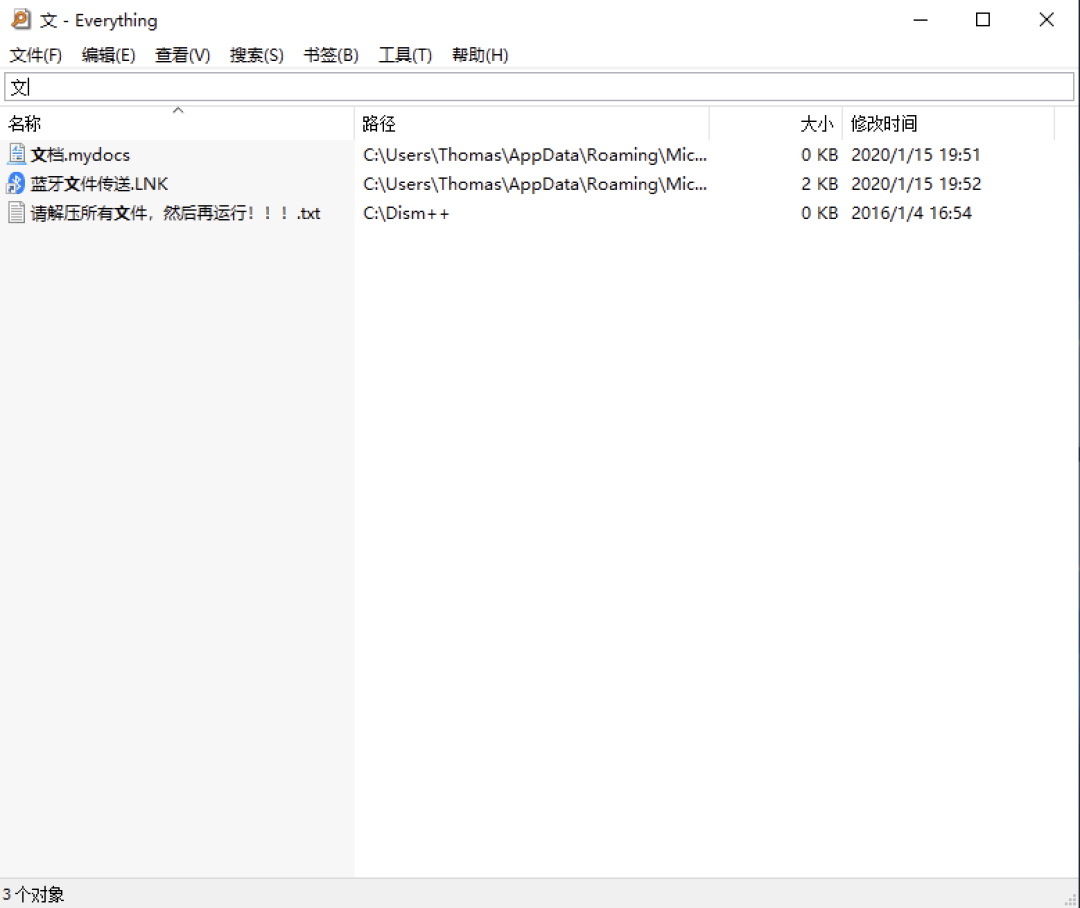This screenshot has width=1080, height=908.
Task: Click the 0 KB size of the .txt row
Action: pyautogui.click(x=819, y=213)
